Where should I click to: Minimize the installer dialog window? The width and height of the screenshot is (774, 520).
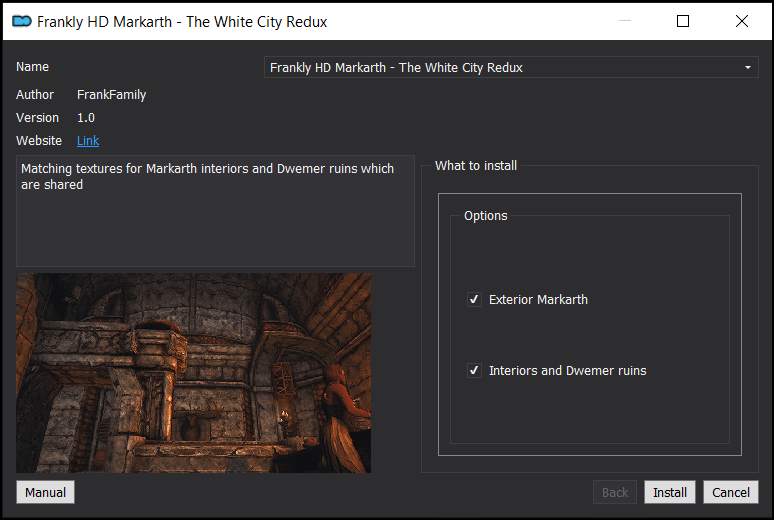click(625, 21)
